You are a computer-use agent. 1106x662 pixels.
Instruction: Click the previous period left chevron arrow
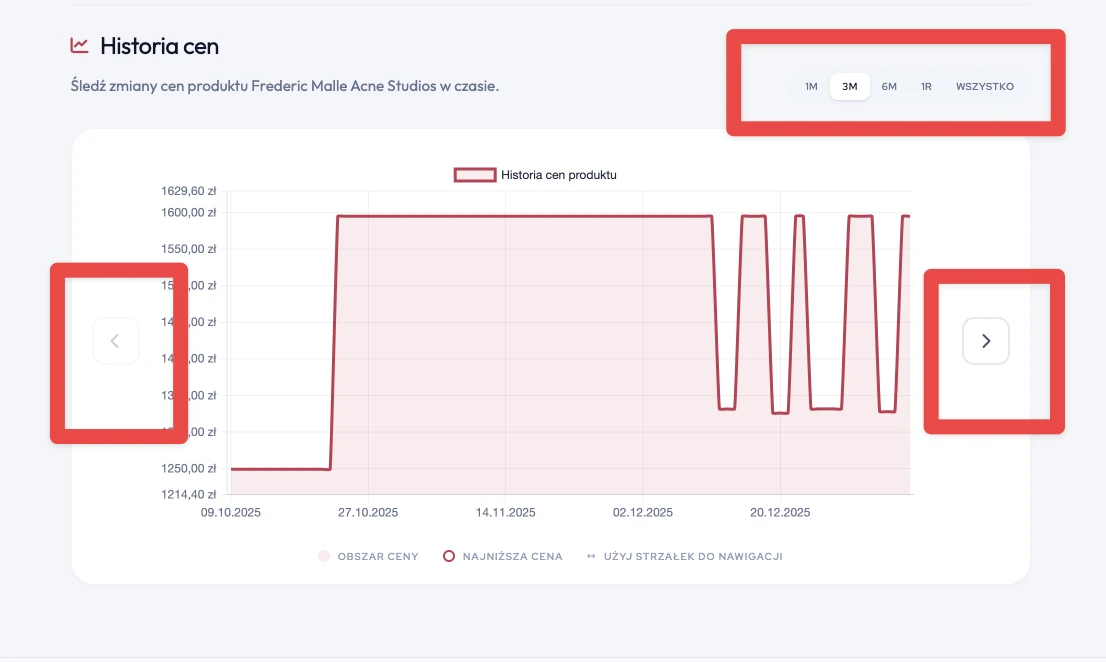pyautogui.click(x=115, y=341)
